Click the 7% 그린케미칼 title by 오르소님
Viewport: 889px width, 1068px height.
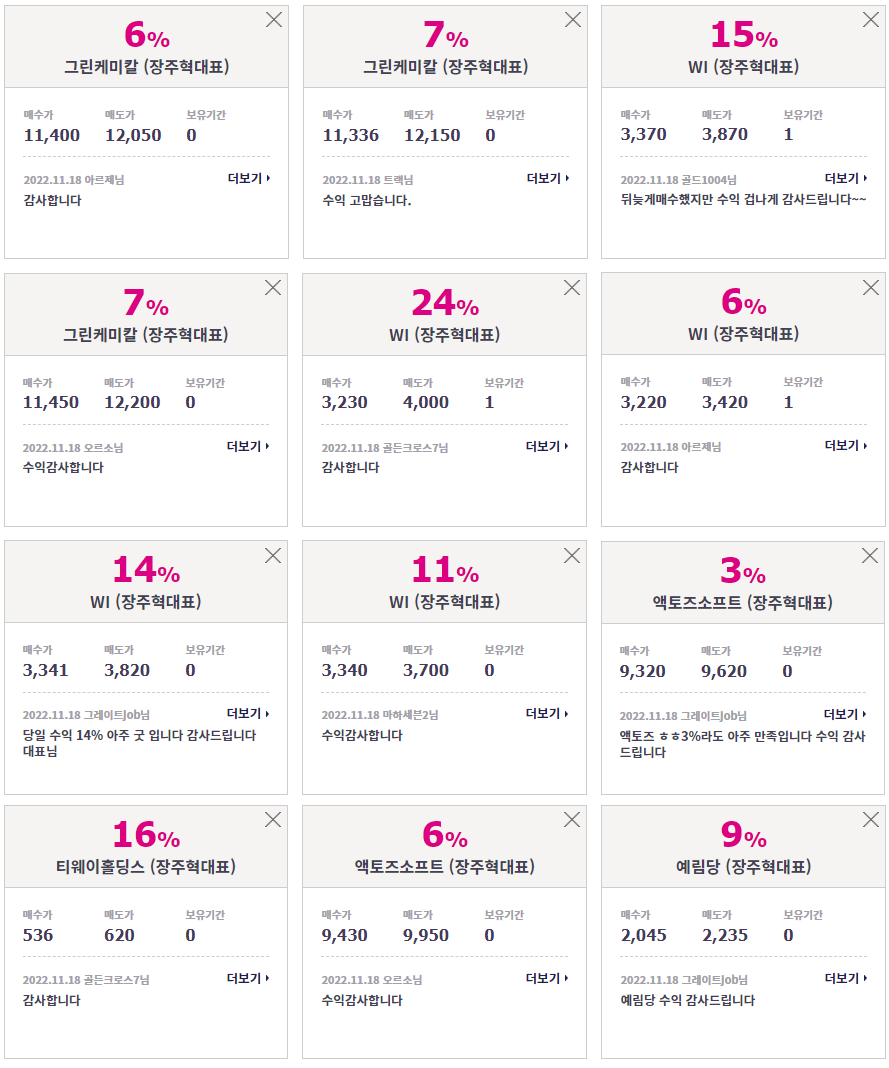(x=146, y=334)
